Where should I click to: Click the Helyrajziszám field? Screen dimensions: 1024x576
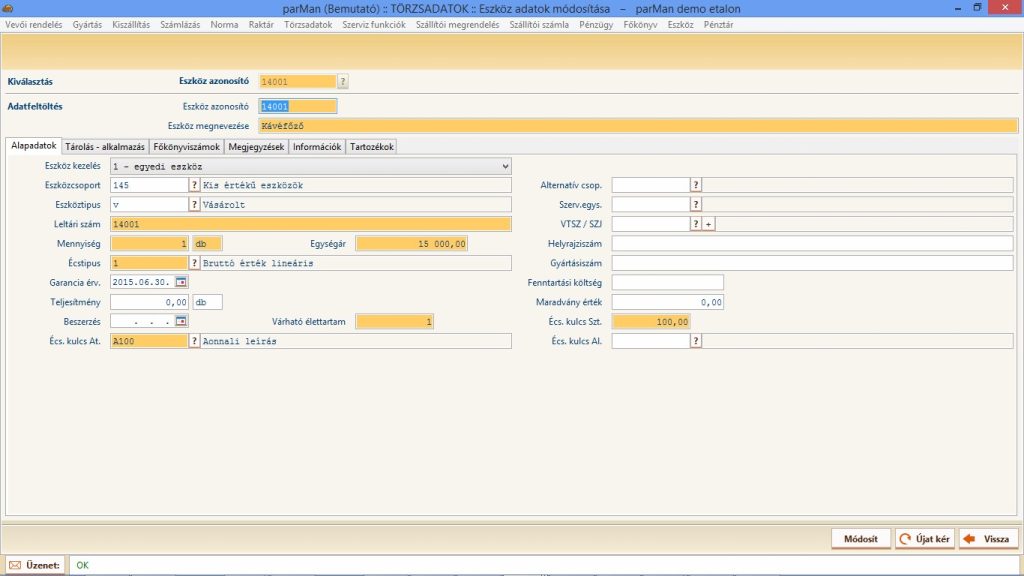[x=812, y=244]
